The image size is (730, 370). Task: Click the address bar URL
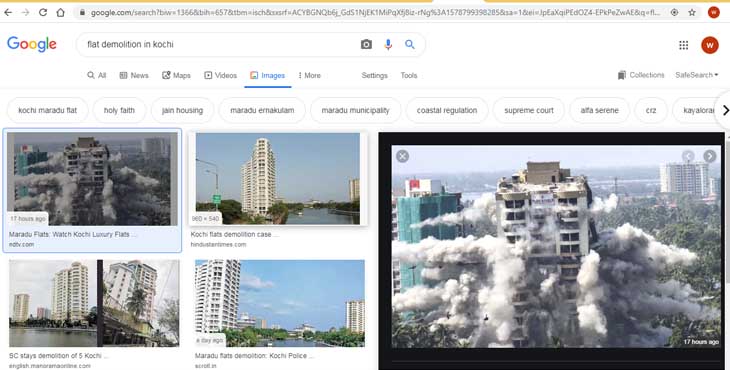coord(375,13)
